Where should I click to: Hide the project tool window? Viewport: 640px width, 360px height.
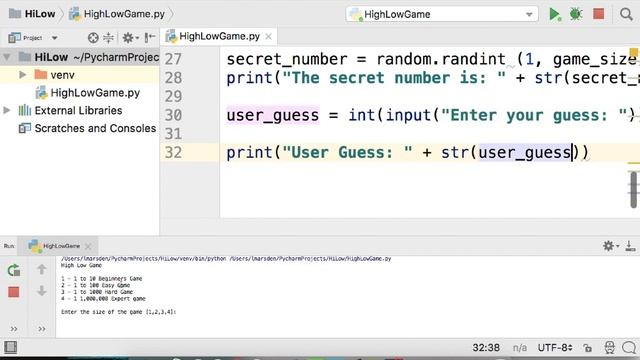point(150,38)
